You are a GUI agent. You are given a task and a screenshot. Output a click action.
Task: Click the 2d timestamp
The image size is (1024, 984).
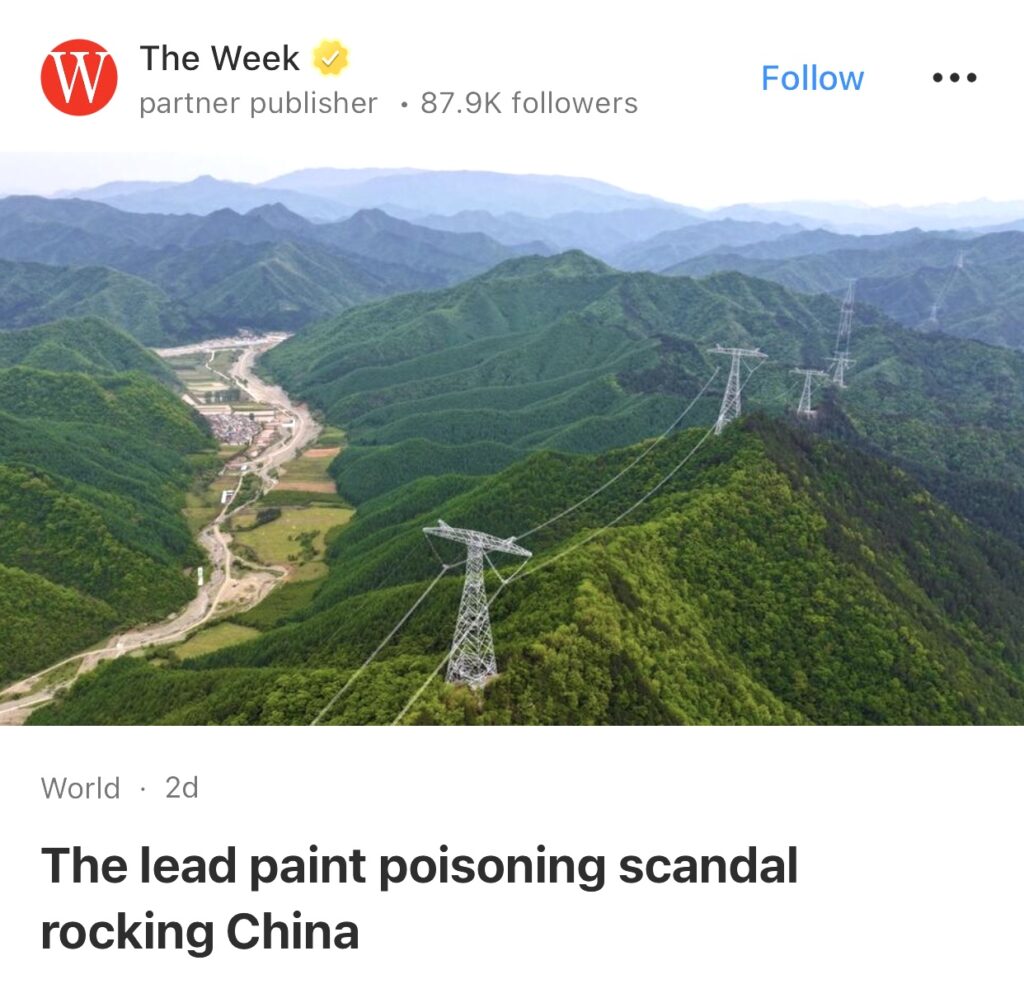click(x=182, y=787)
